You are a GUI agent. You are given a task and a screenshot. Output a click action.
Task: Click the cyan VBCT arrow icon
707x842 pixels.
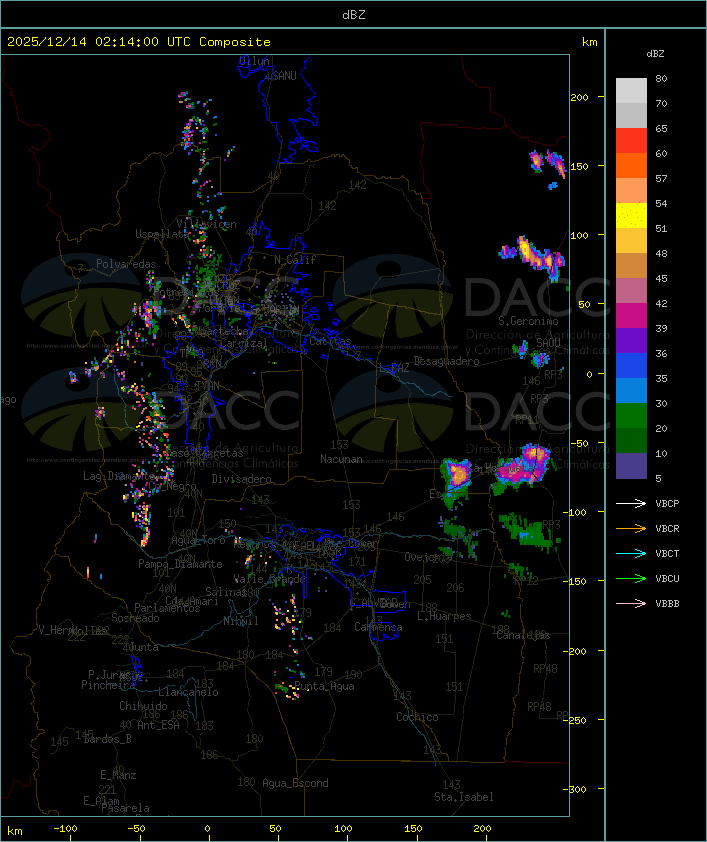pyautogui.click(x=631, y=553)
